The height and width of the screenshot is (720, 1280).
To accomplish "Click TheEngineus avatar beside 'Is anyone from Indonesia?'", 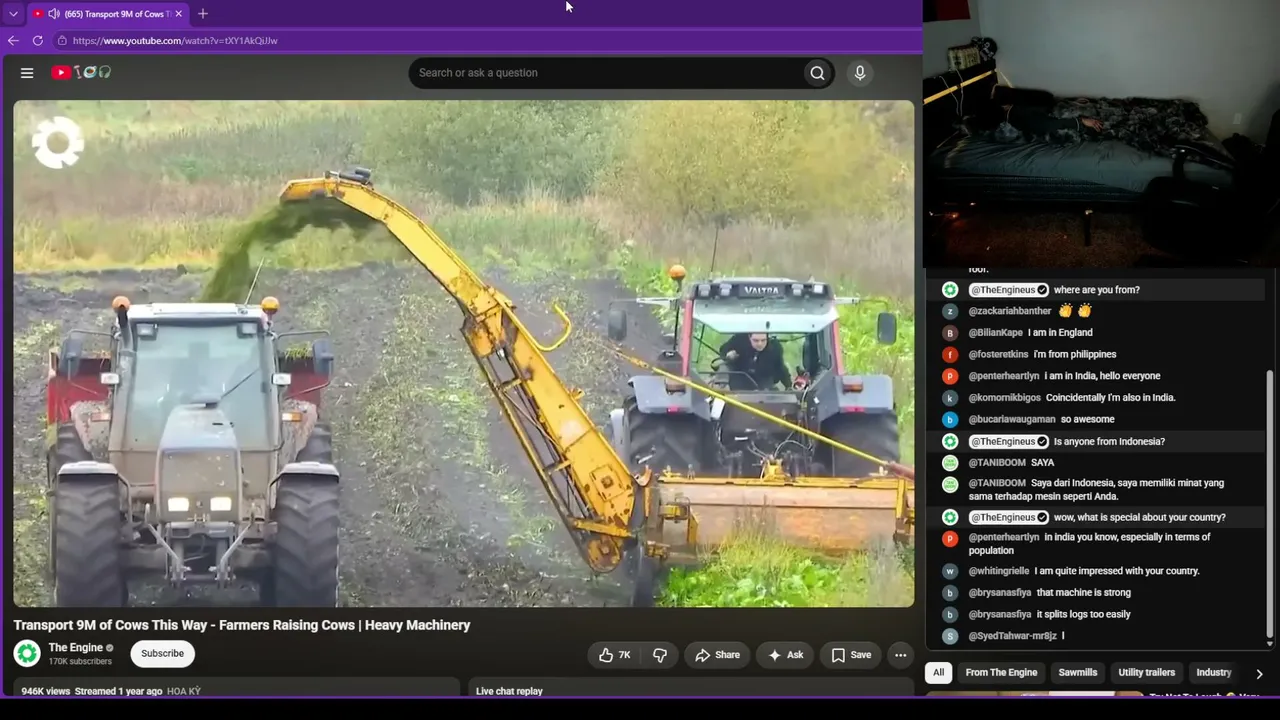I will pos(950,441).
